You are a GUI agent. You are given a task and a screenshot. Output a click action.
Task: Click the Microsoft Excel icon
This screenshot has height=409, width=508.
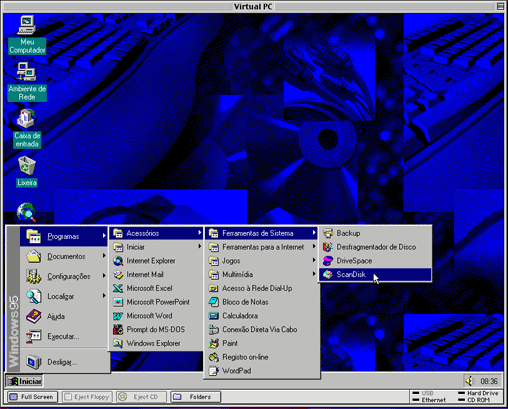point(118,288)
